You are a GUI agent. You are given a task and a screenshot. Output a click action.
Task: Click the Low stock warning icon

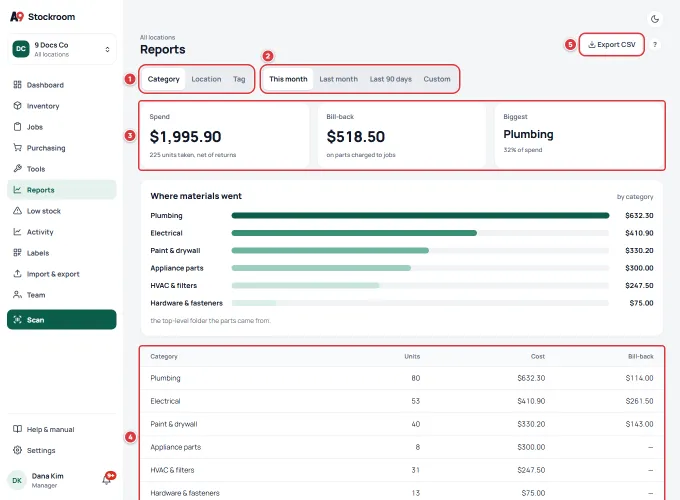17,210
